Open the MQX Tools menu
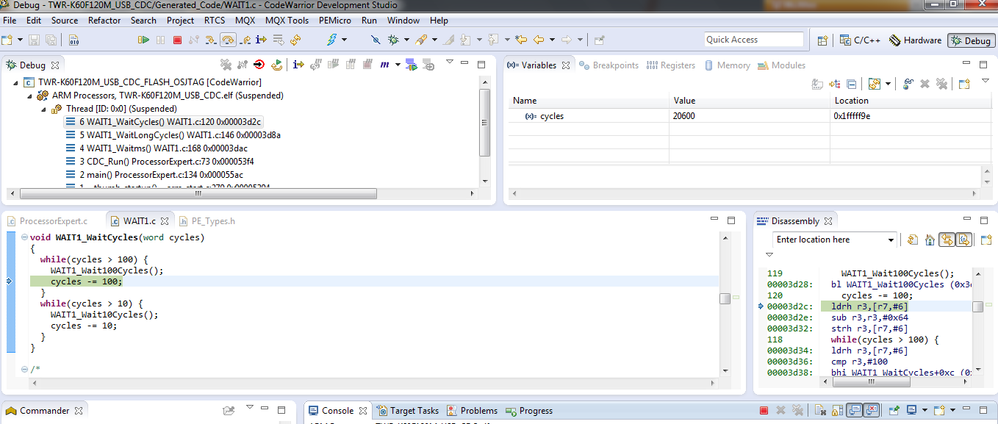 click(x=287, y=20)
